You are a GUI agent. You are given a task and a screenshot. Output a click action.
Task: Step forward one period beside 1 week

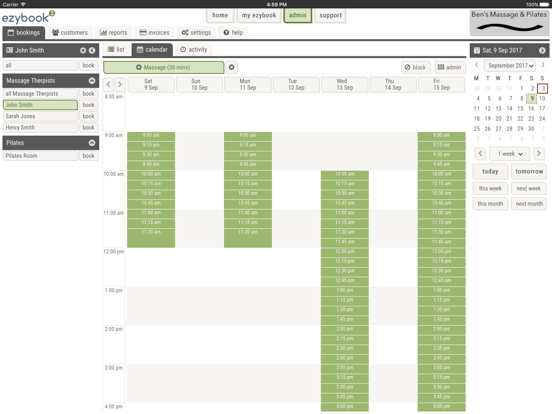coord(539,153)
